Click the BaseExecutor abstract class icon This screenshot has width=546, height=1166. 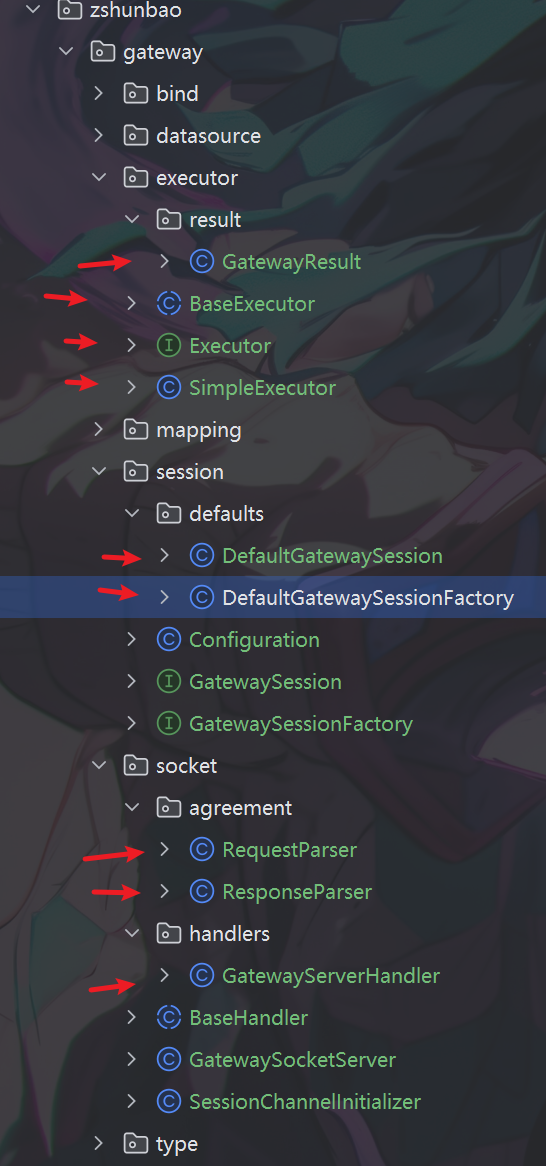click(169, 303)
